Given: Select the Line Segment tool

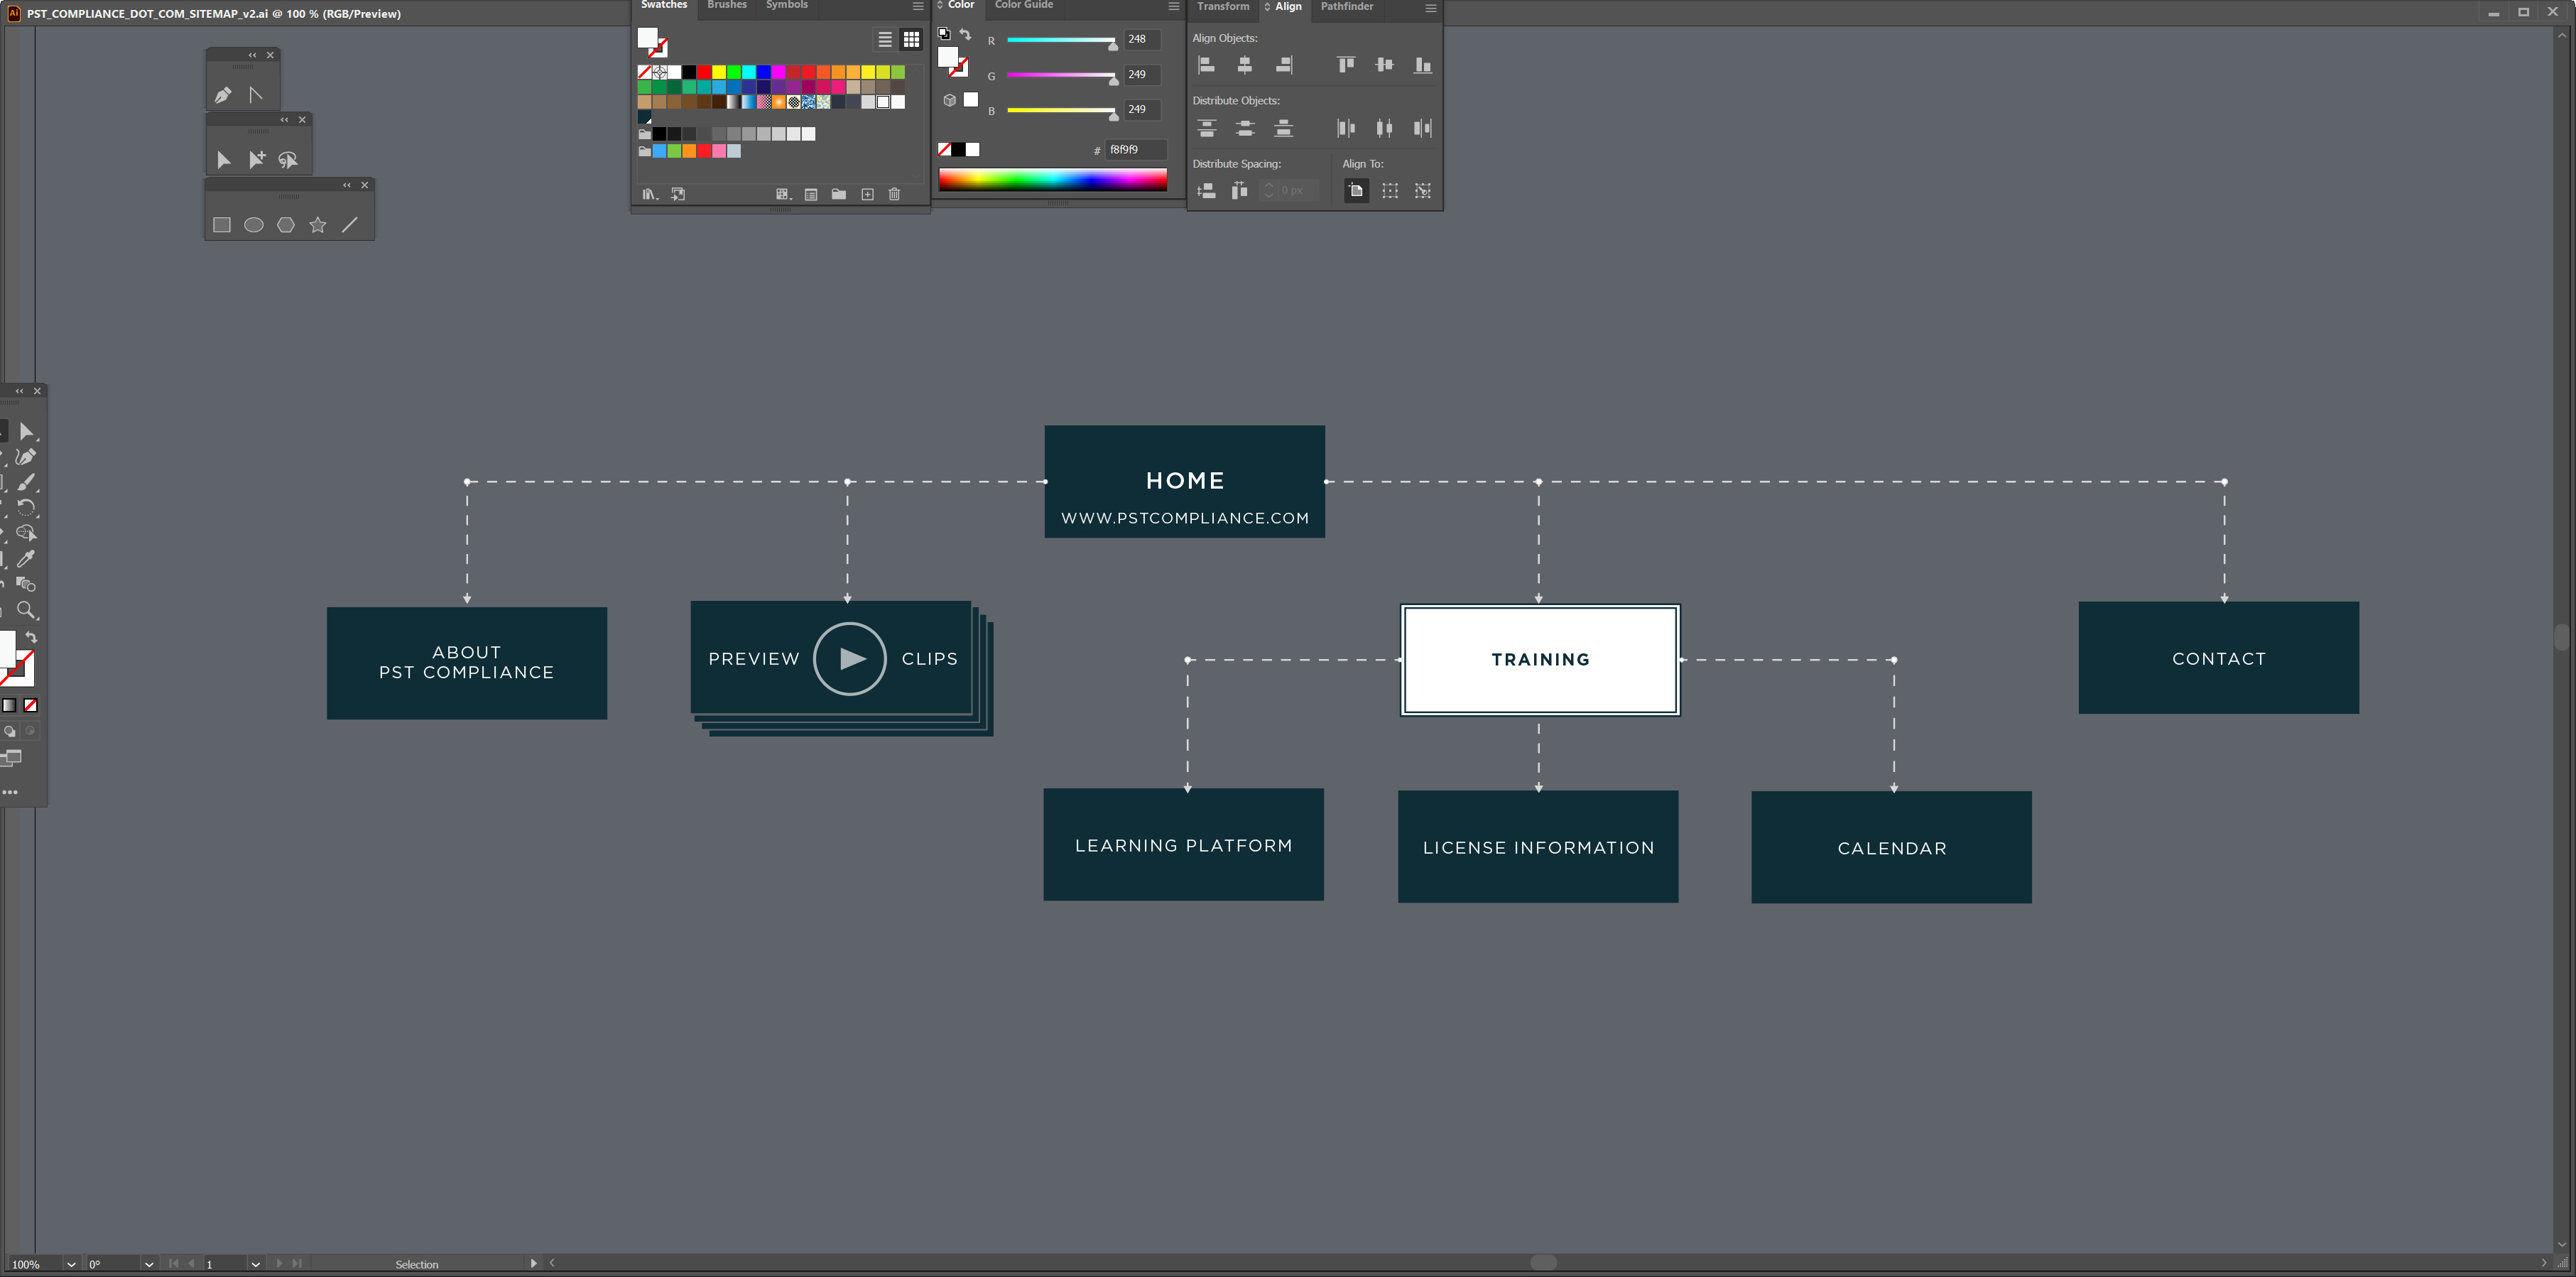Looking at the screenshot, I should point(350,225).
